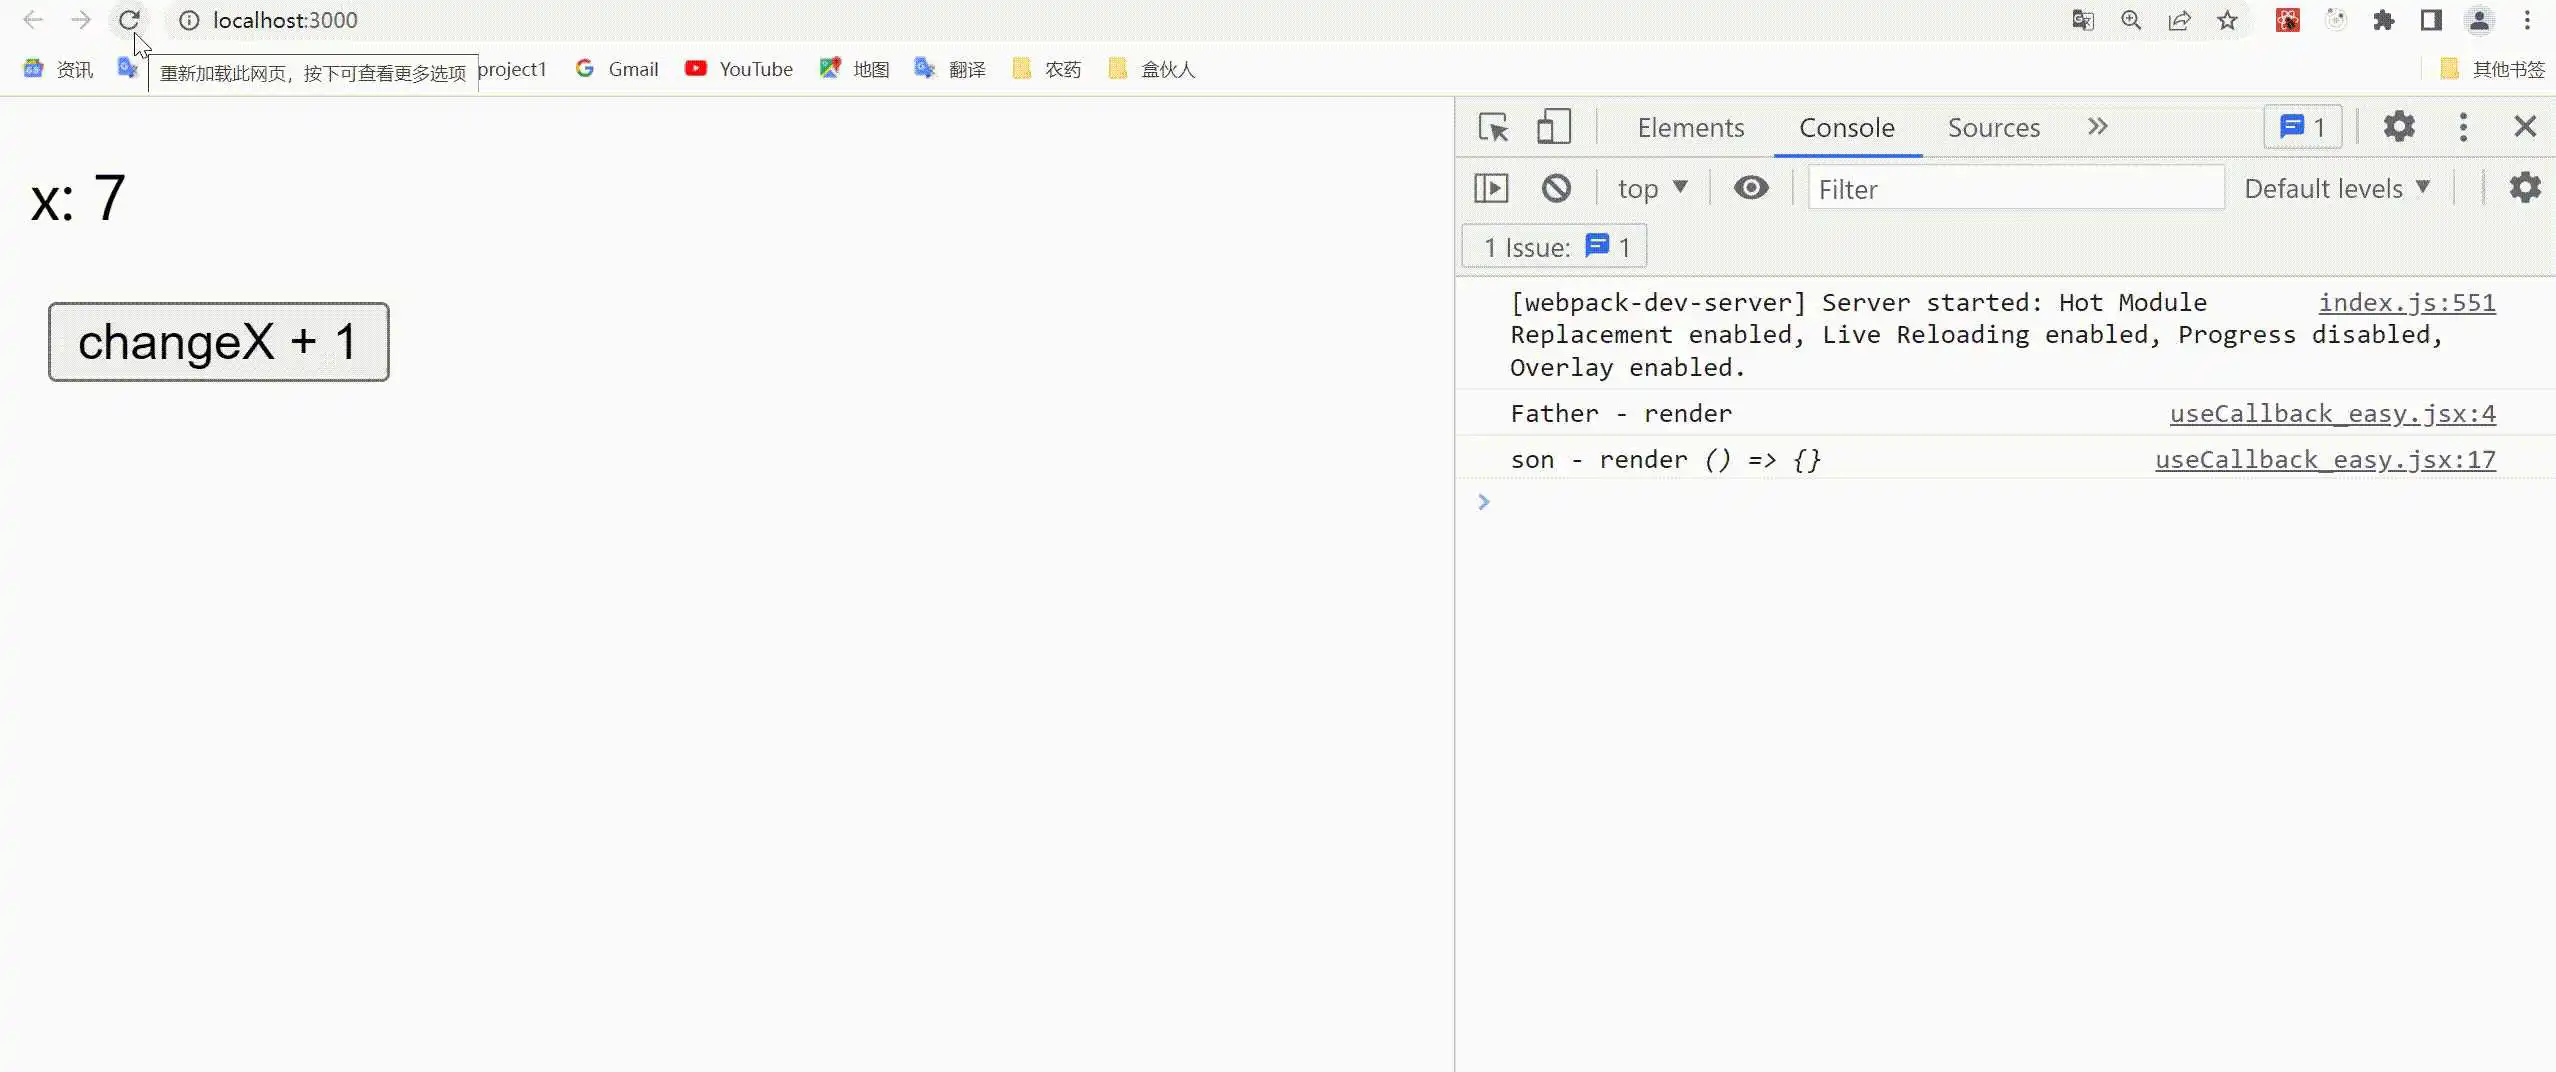The height and width of the screenshot is (1072, 2556).
Task: Share this page icon
Action: (2179, 20)
